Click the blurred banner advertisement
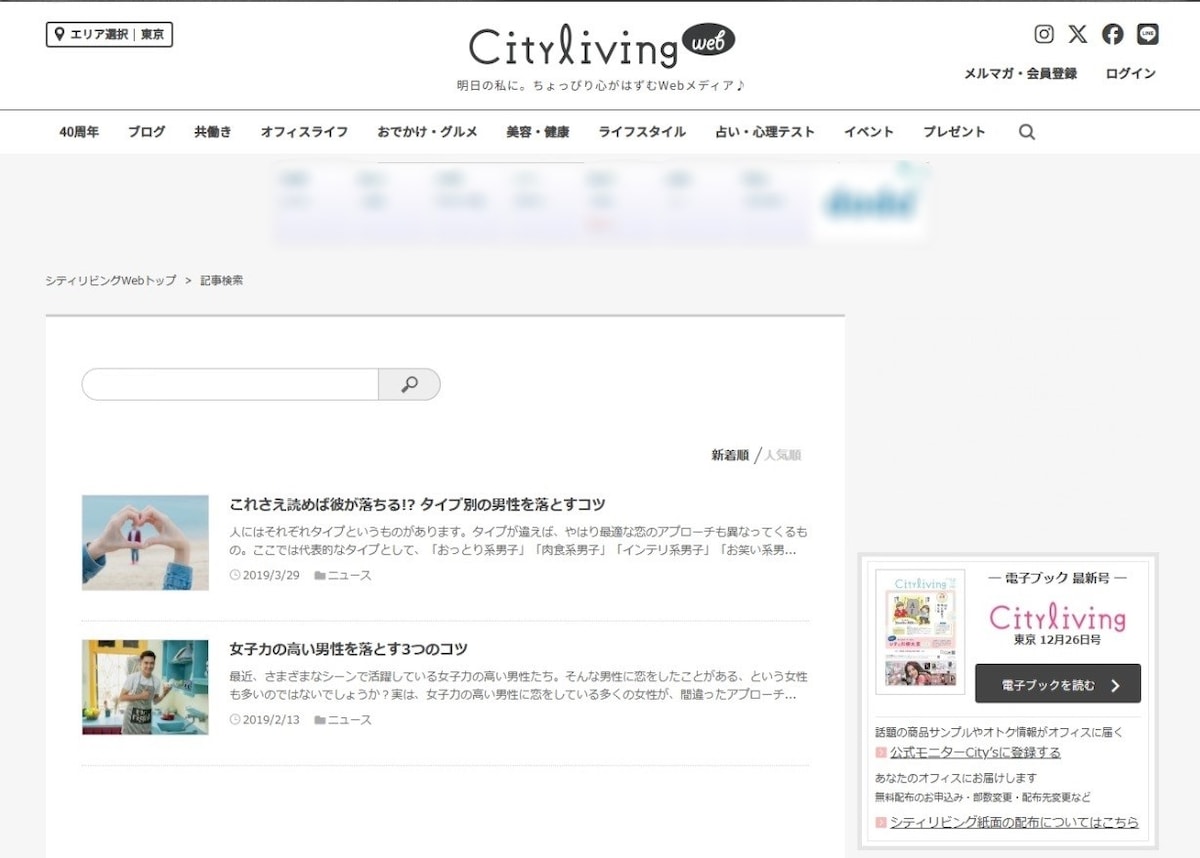Viewport: 1200px width, 858px height. (600, 204)
